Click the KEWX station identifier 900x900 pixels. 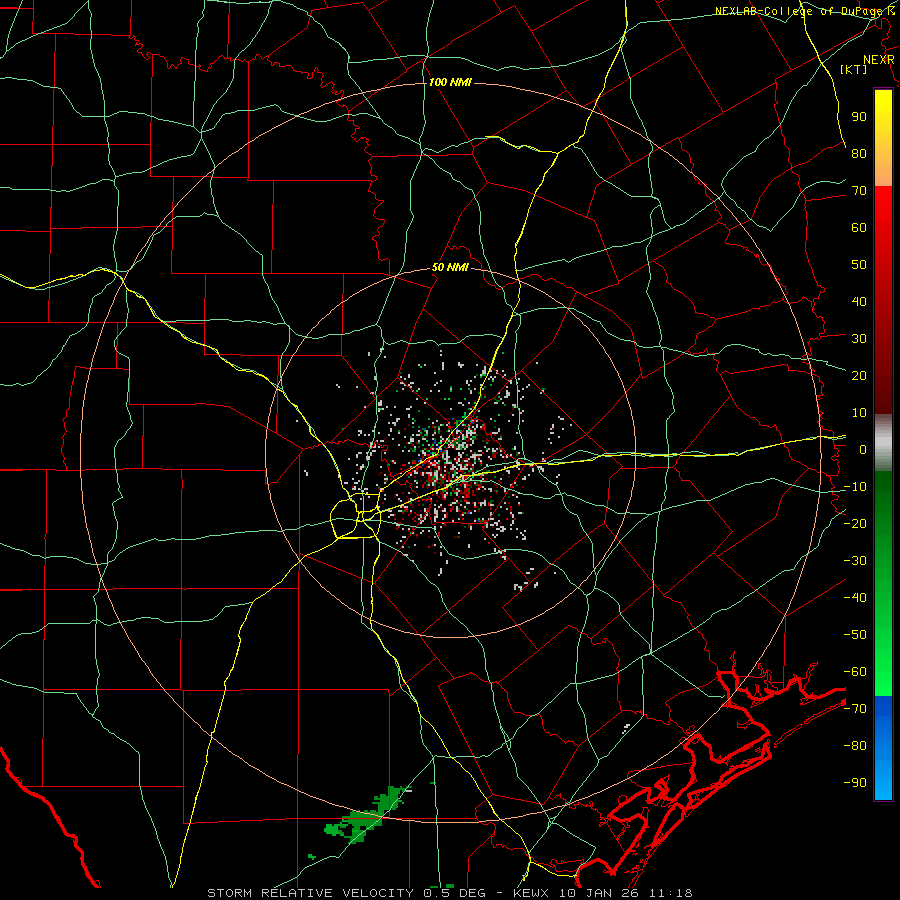pos(532,893)
